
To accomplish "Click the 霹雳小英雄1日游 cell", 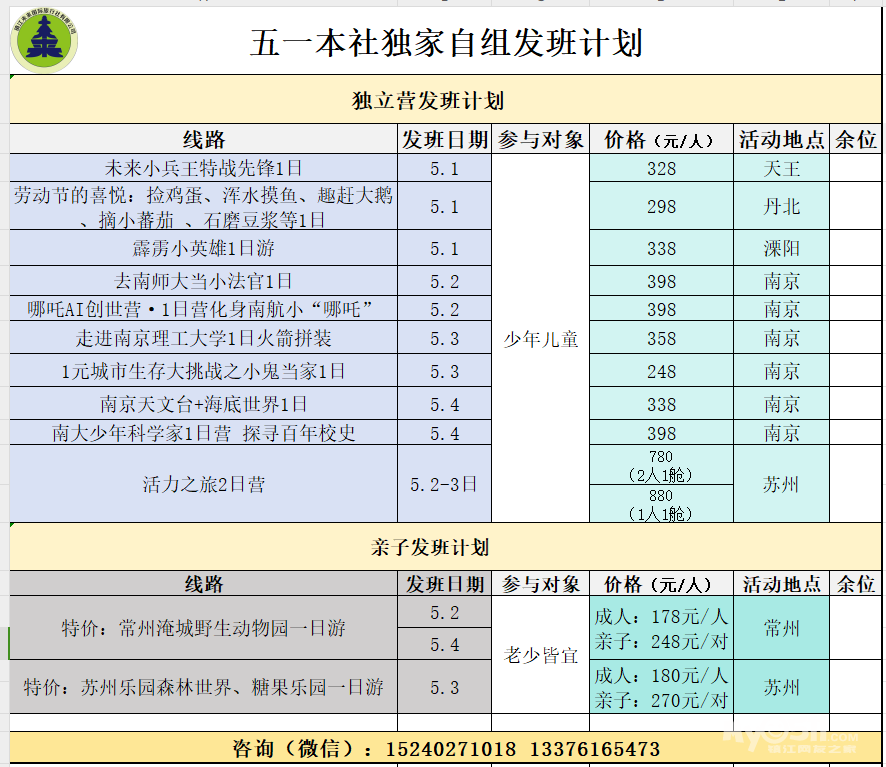I will [x=203, y=248].
